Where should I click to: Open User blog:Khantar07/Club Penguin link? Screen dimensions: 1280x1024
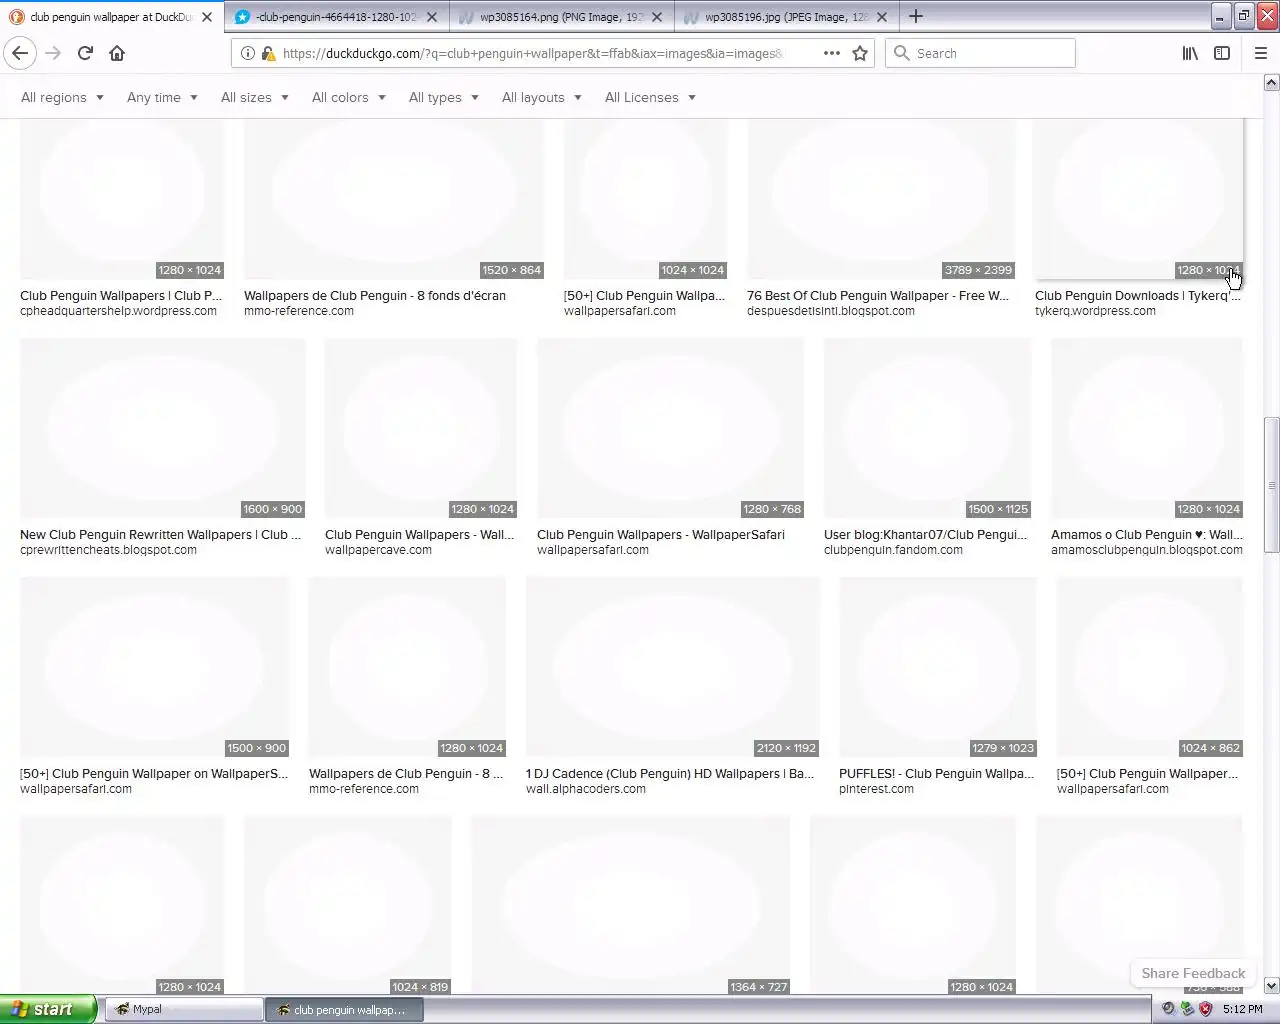click(x=925, y=534)
